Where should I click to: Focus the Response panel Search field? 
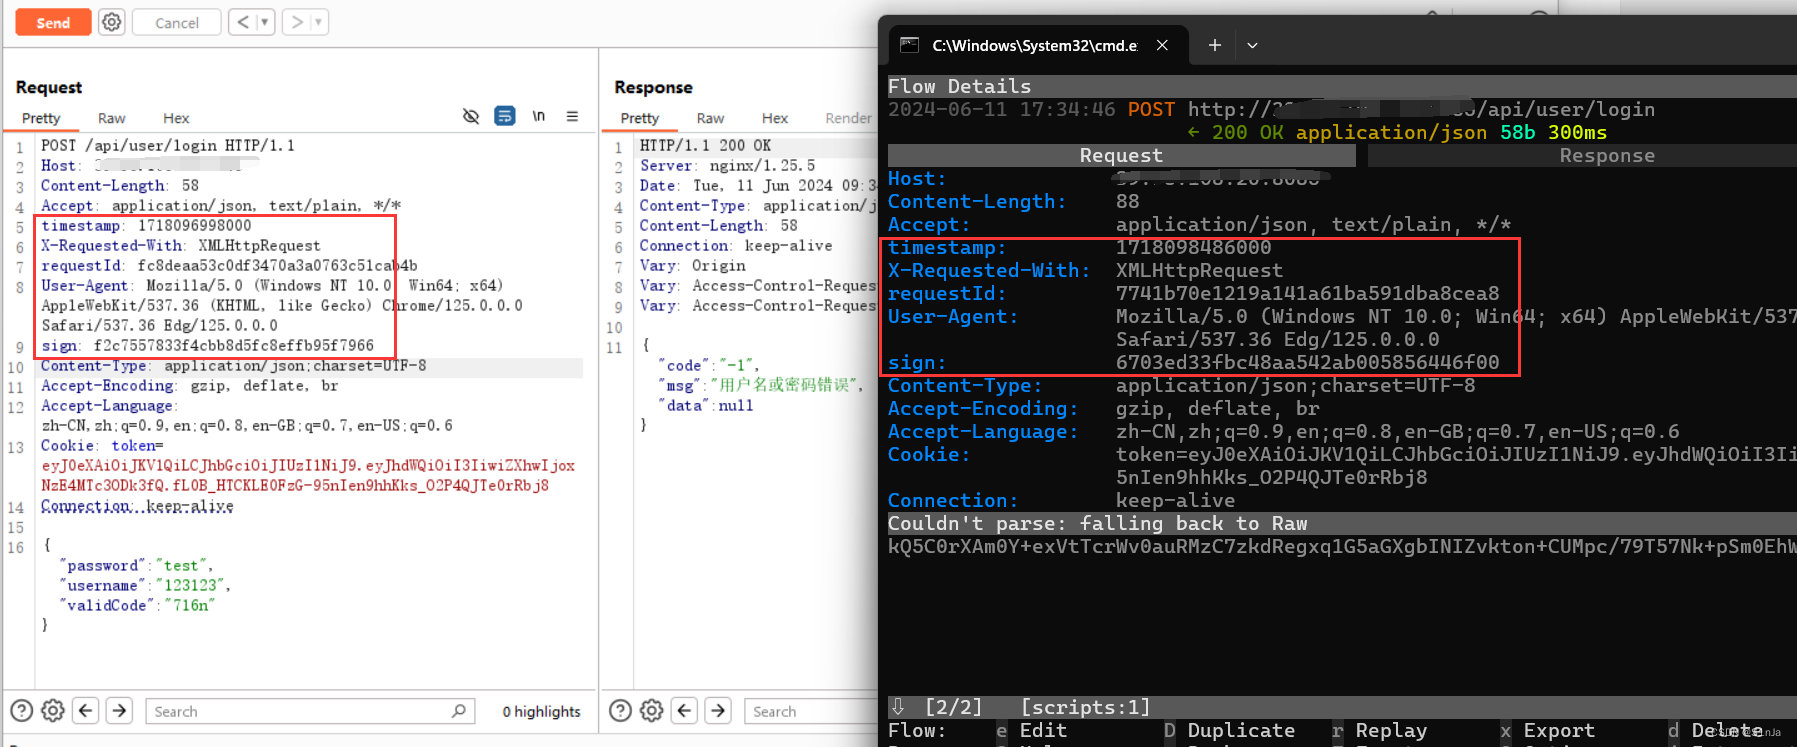point(811,711)
